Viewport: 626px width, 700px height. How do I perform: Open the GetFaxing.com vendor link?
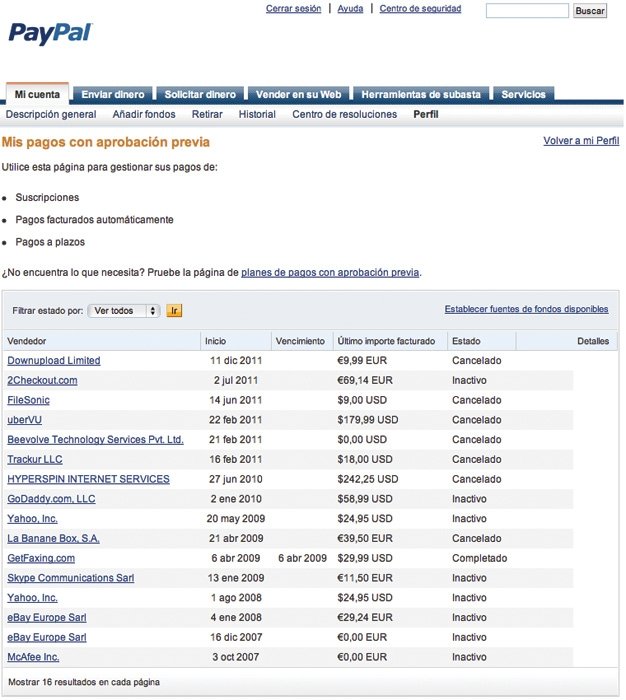[41, 558]
